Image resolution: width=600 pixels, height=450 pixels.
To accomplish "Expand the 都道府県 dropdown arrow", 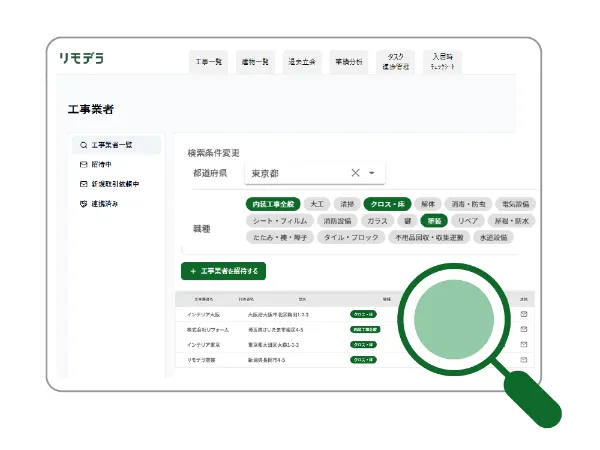I will coord(371,173).
